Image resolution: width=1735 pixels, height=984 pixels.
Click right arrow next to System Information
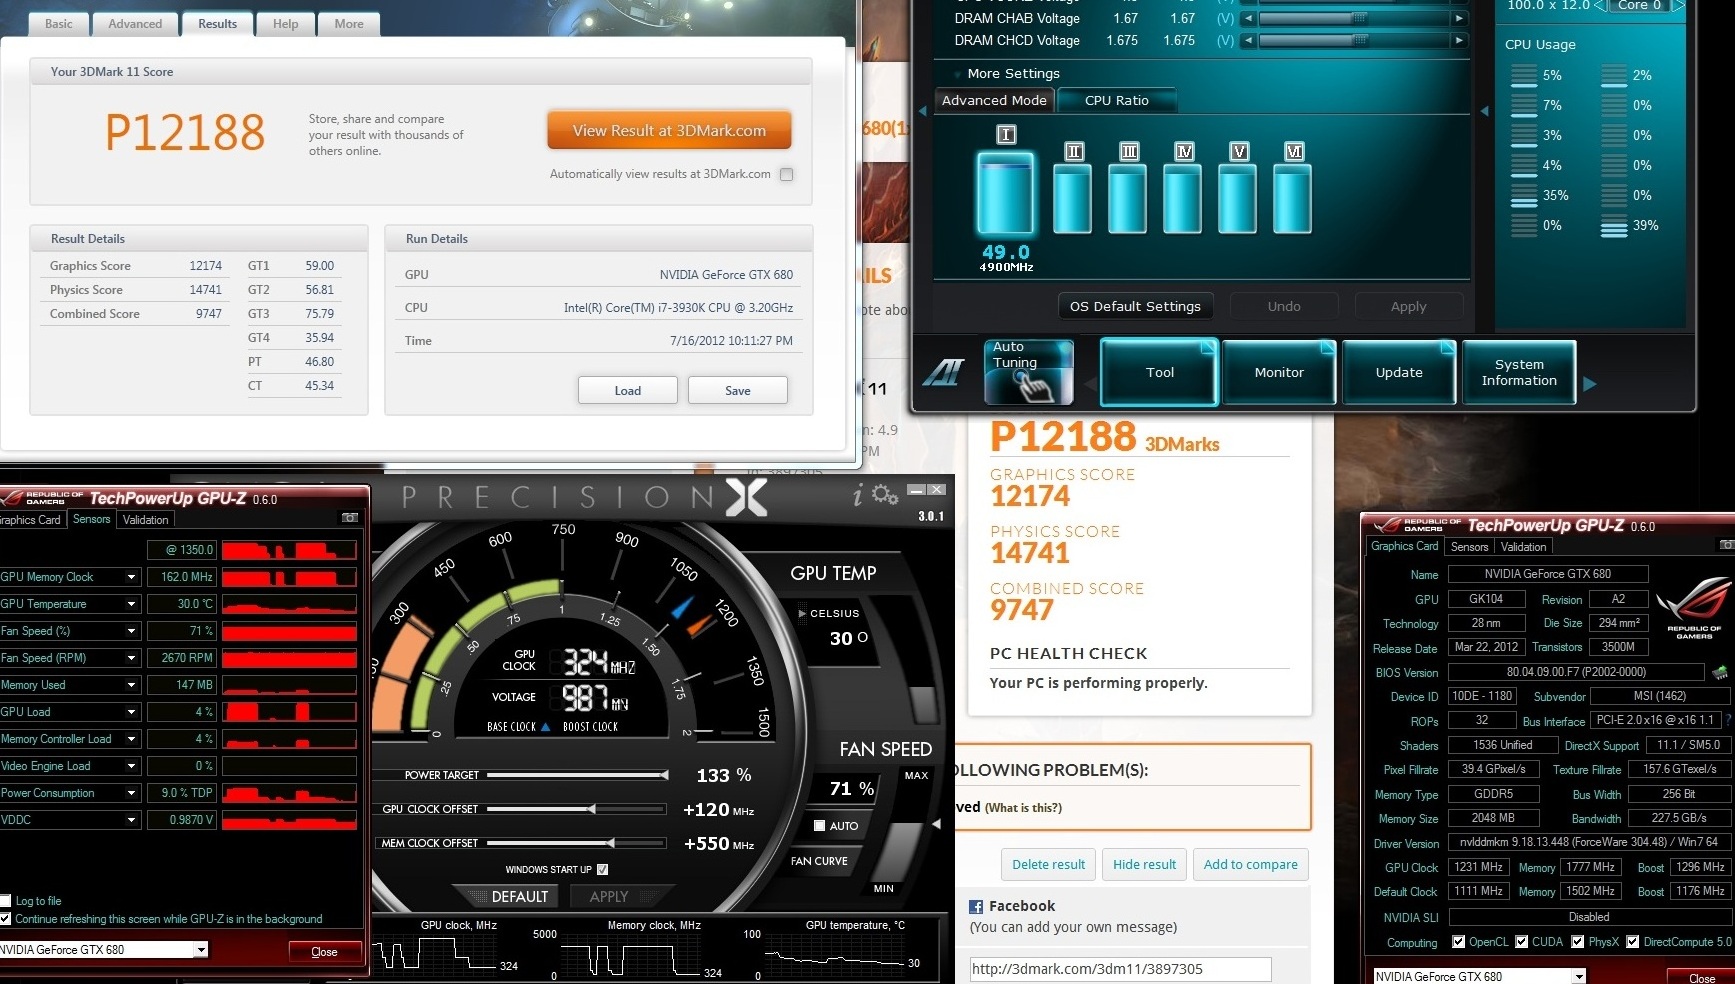point(1590,384)
